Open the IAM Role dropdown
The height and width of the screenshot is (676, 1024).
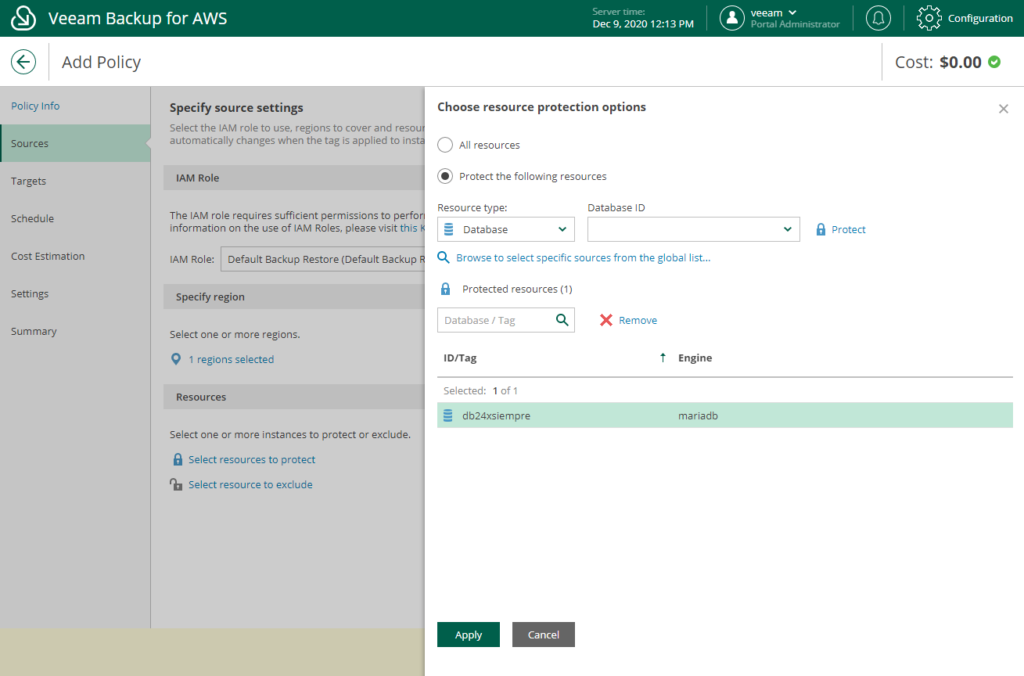pos(323,259)
